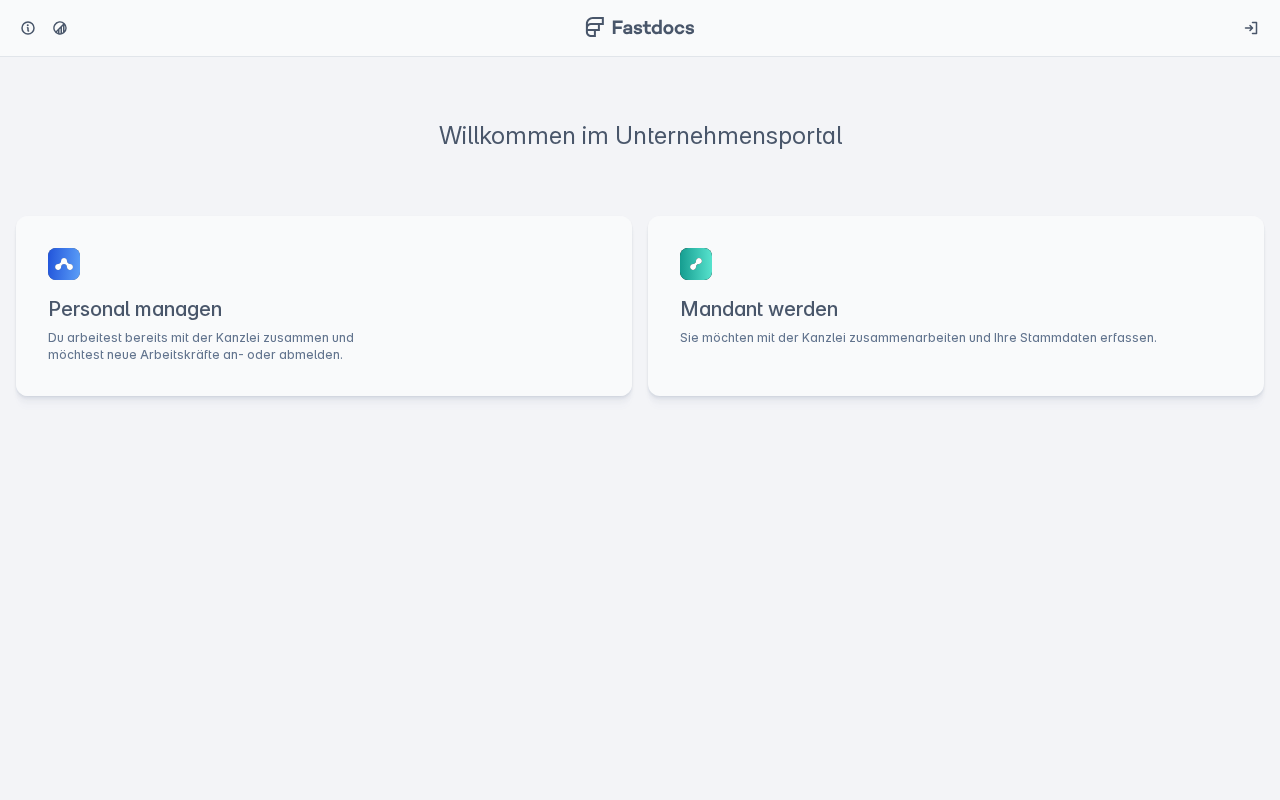The height and width of the screenshot is (800, 1280).
Task: Open the Personal managen heading
Action: (135, 308)
